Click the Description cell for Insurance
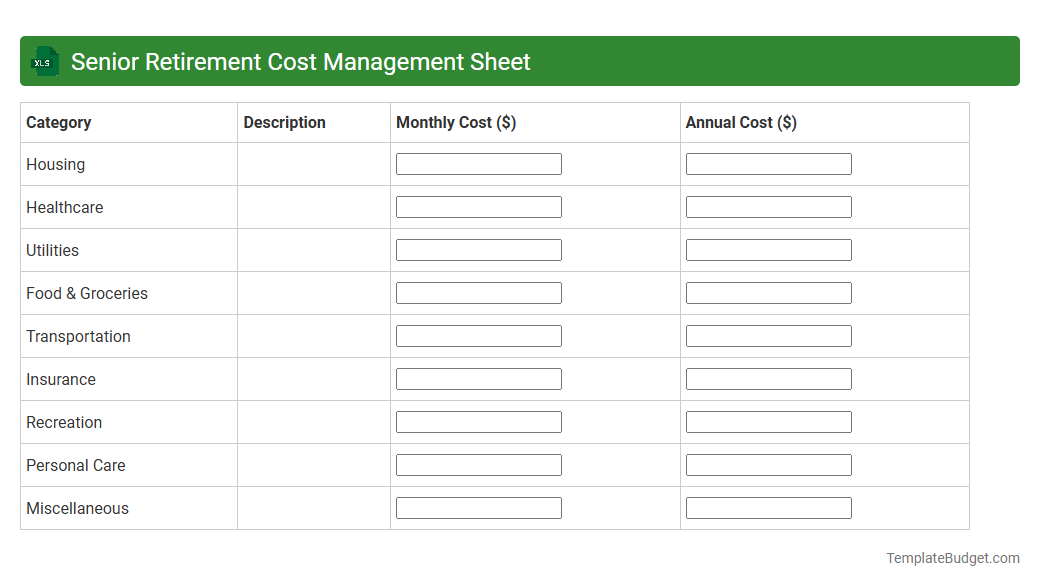 click(x=313, y=379)
